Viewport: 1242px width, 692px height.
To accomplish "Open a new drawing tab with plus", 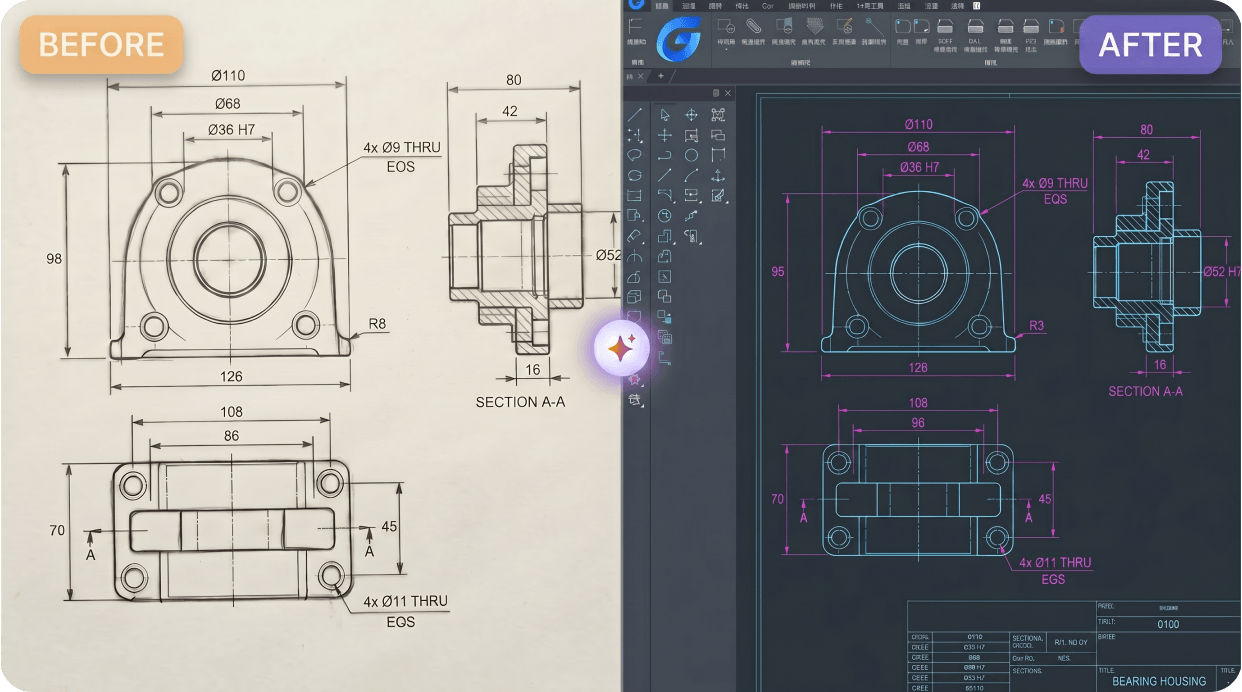I will pyautogui.click(x=660, y=75).
